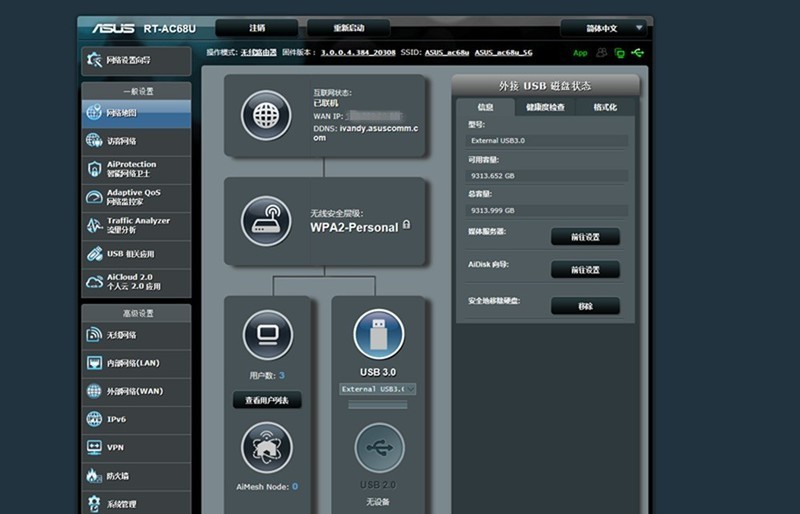Open AiProtection 智能网络卫士

(x=136, y=169)
